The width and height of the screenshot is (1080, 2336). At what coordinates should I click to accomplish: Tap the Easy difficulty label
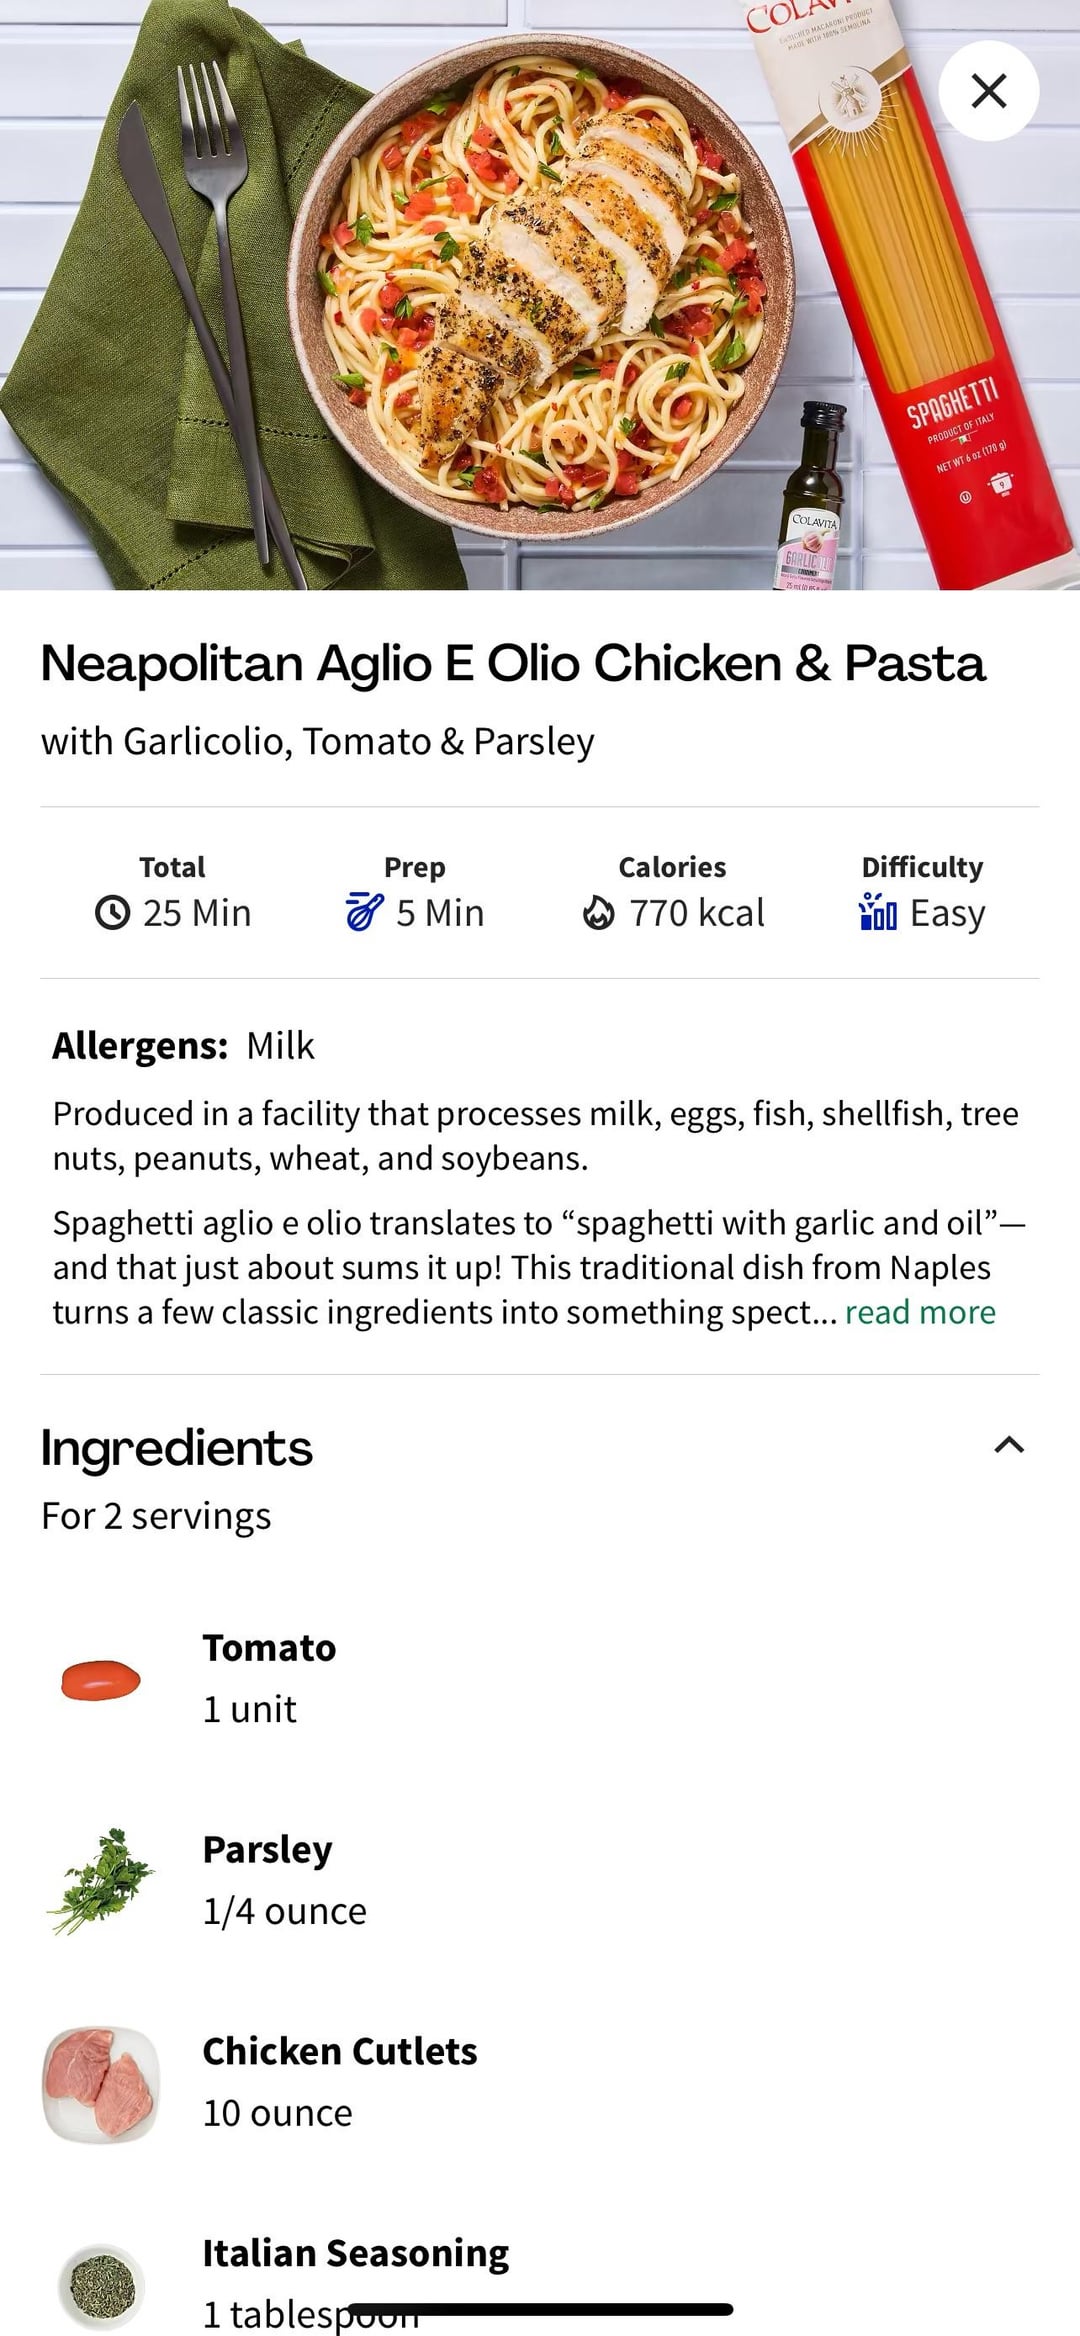pos(947,913)
